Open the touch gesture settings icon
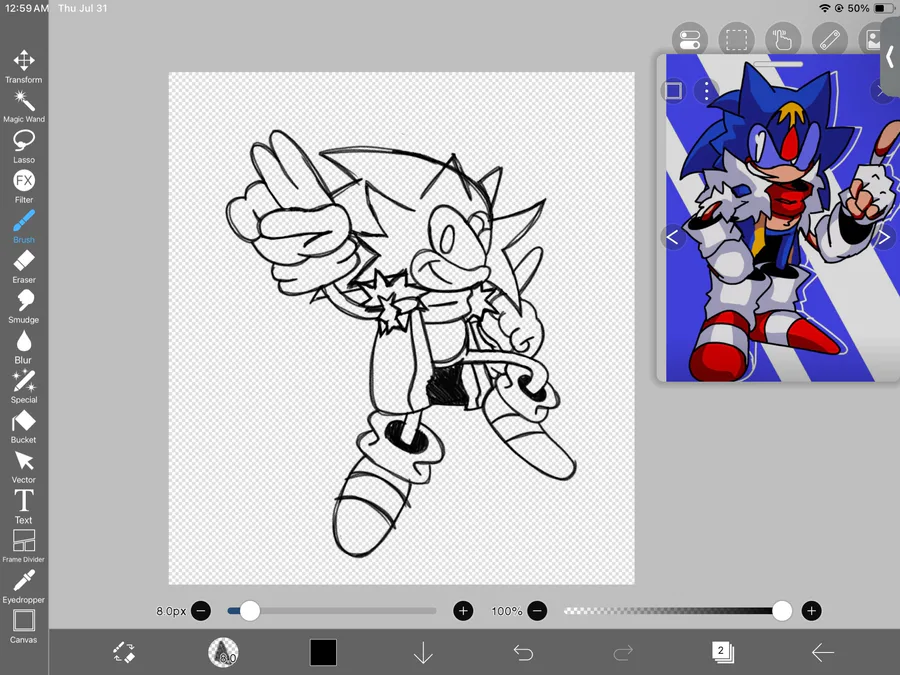The width and height of the screenshot is (900, 675). 783,40
